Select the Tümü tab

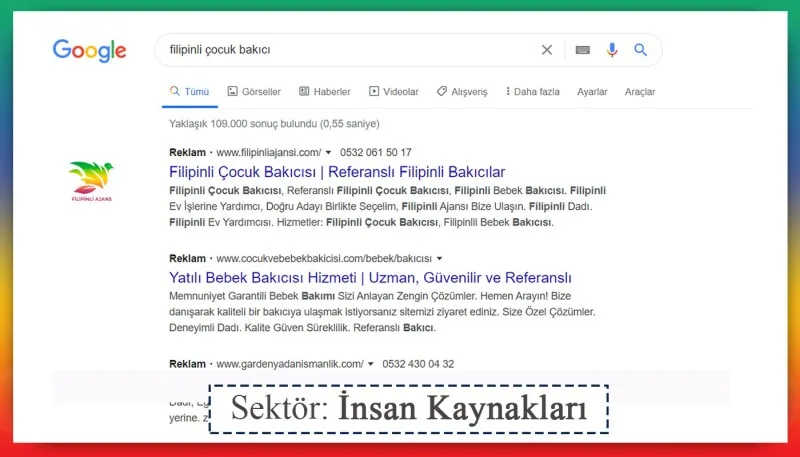(x=190, y=92)
